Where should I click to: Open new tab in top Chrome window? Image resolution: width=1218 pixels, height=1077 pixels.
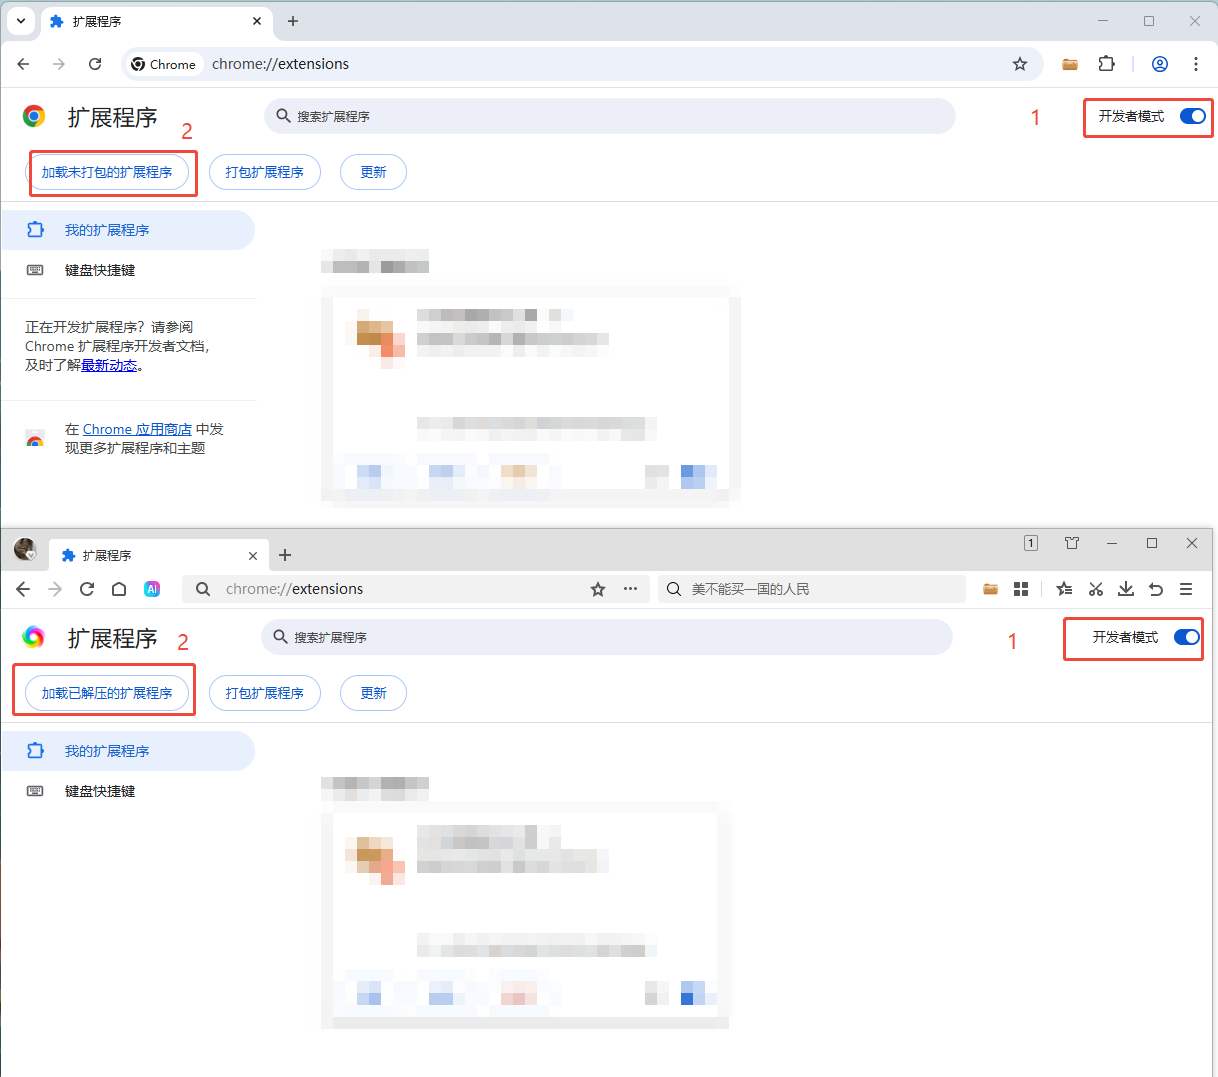click(293, 21)
